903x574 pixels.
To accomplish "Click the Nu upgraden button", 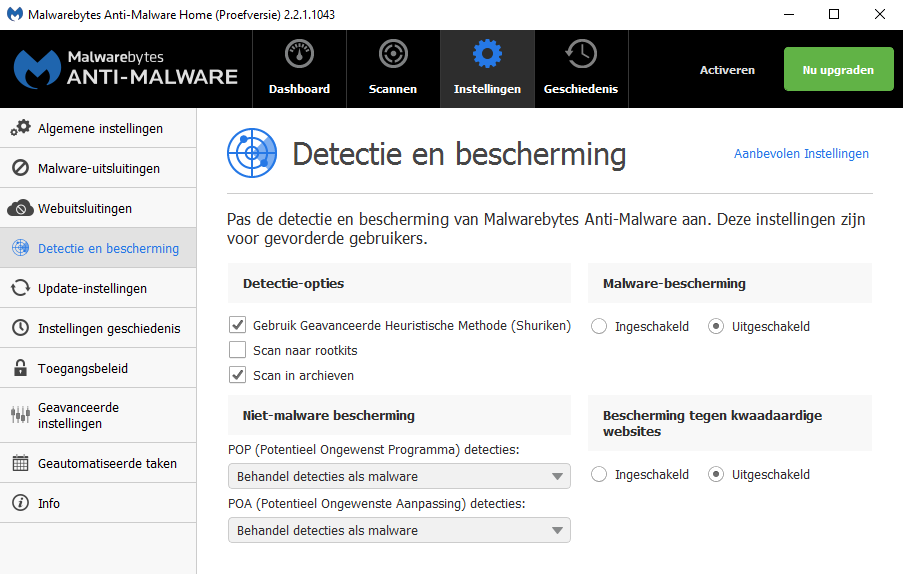I will click(x=838, y=70).
